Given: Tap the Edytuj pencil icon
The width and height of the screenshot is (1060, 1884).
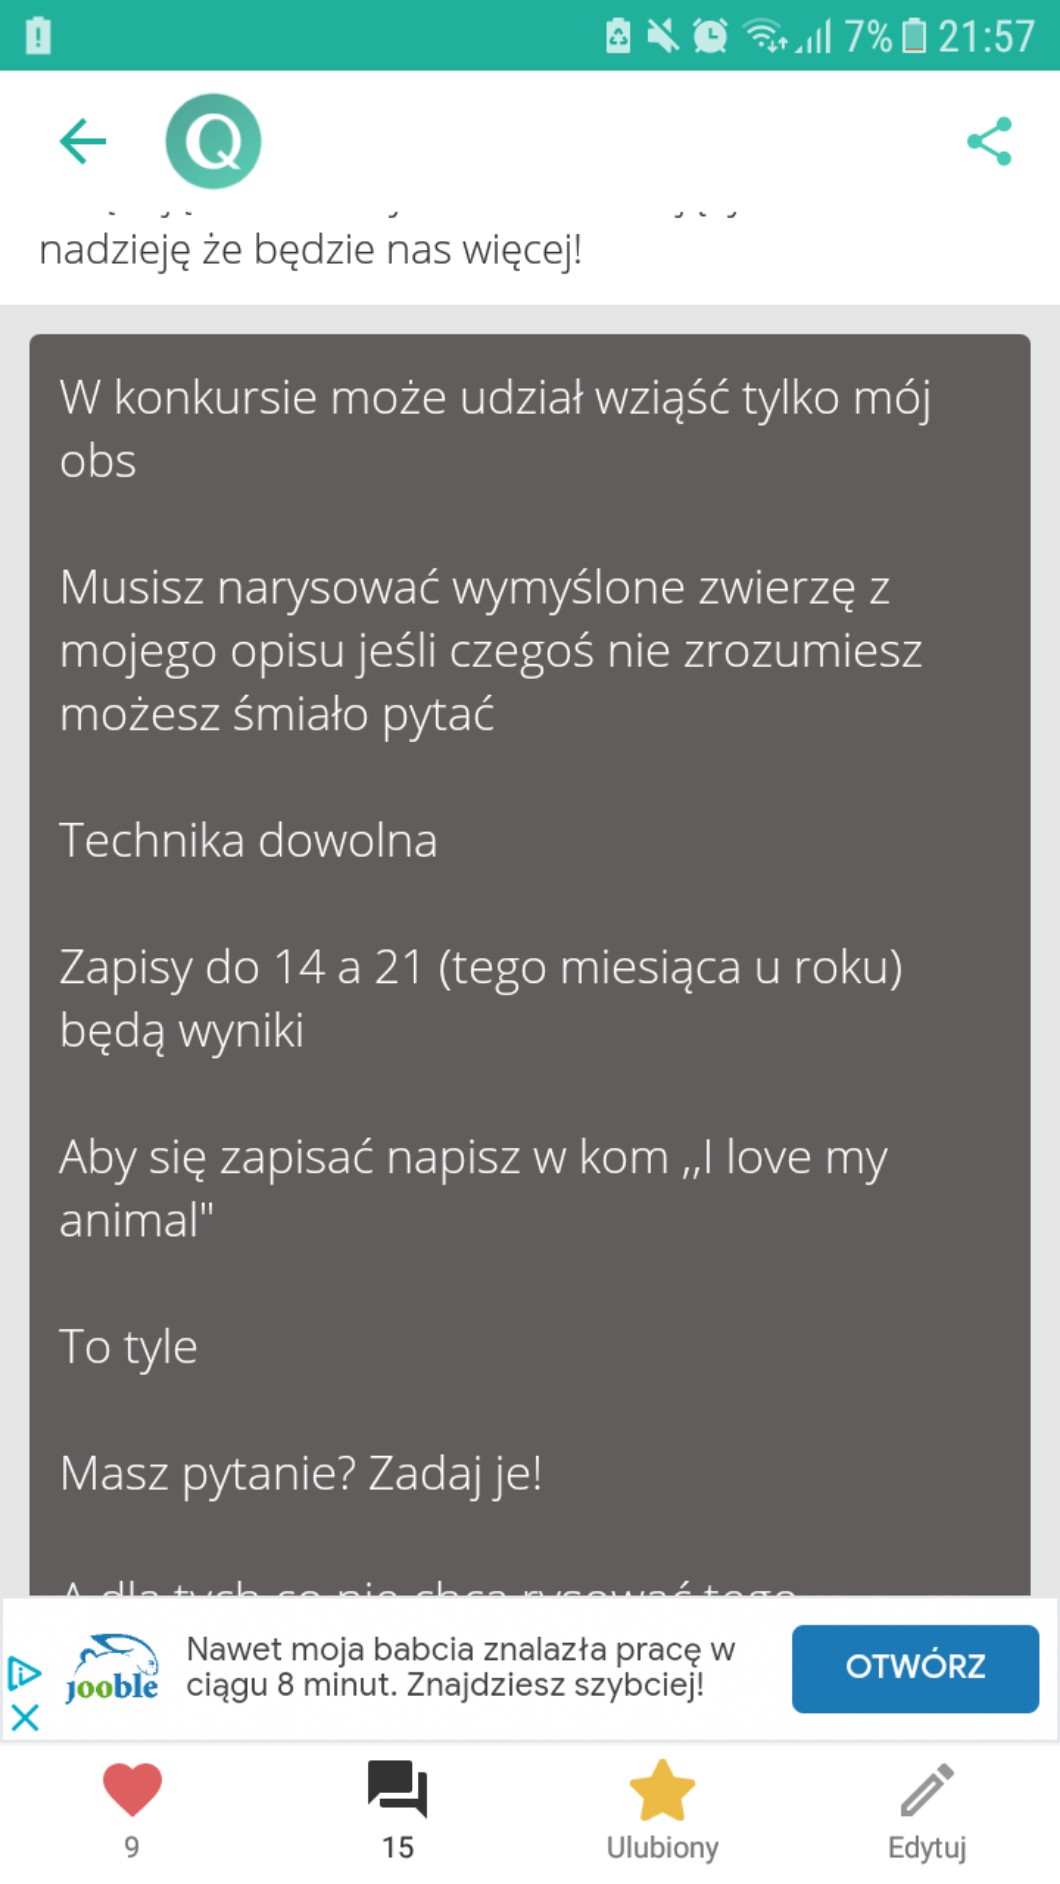Looking at the screenshot, I should (927, 1790).
